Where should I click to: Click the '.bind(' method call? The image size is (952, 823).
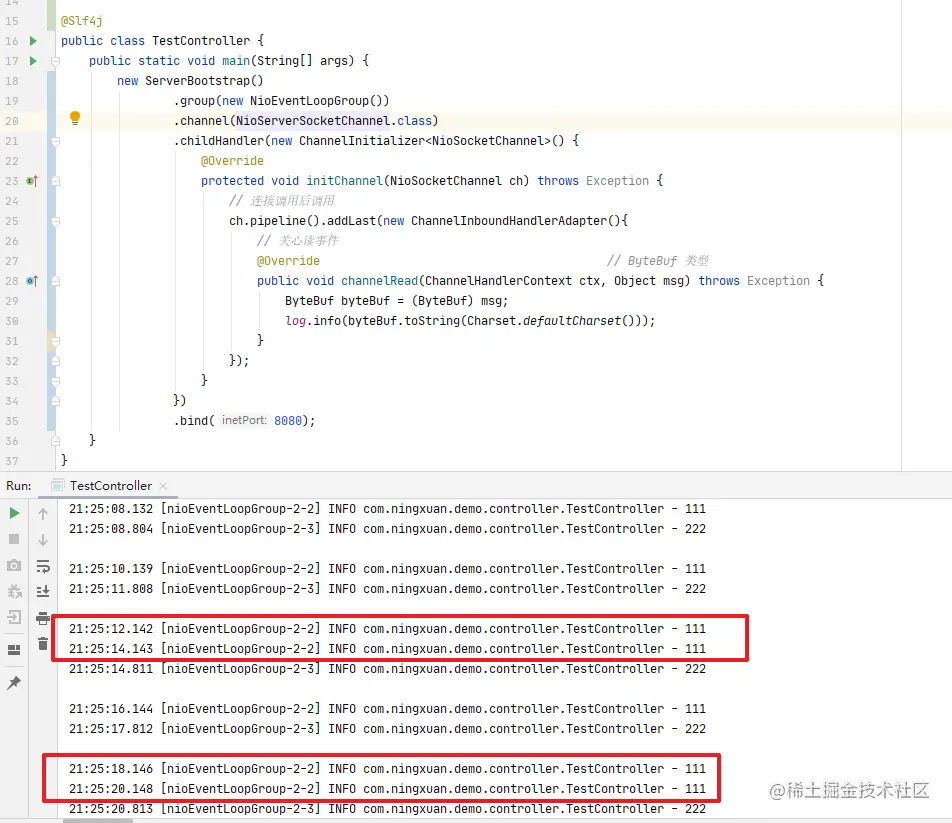(x=194, y=421)
